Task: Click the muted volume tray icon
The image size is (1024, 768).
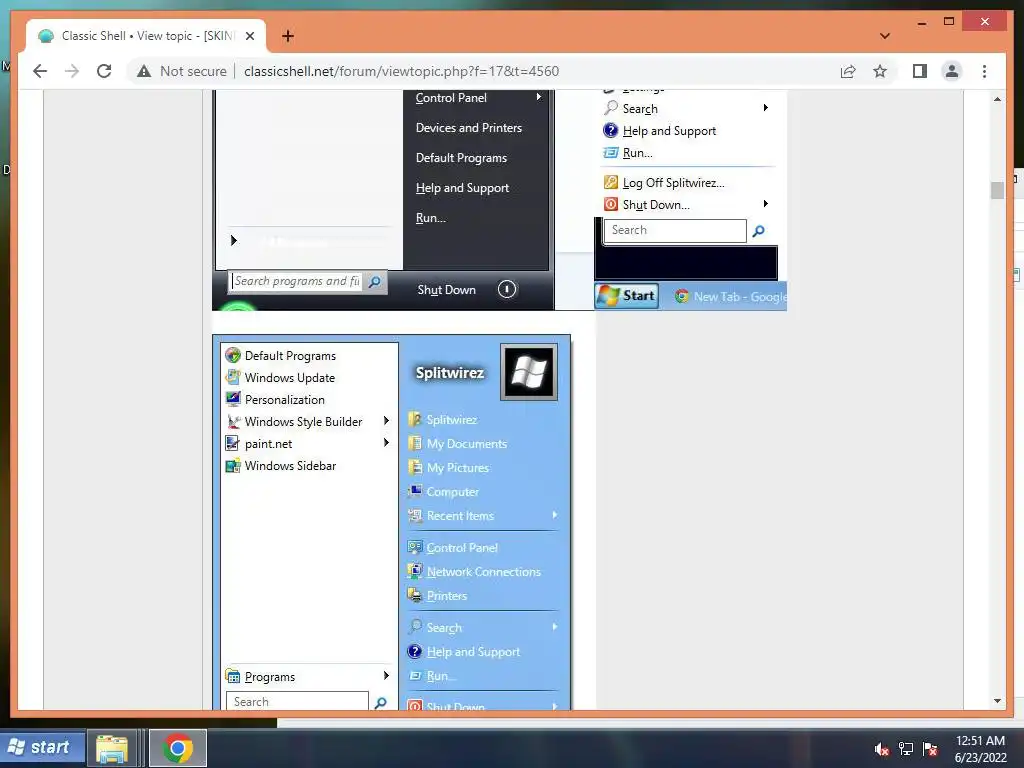Action: (x=882, y=749)
